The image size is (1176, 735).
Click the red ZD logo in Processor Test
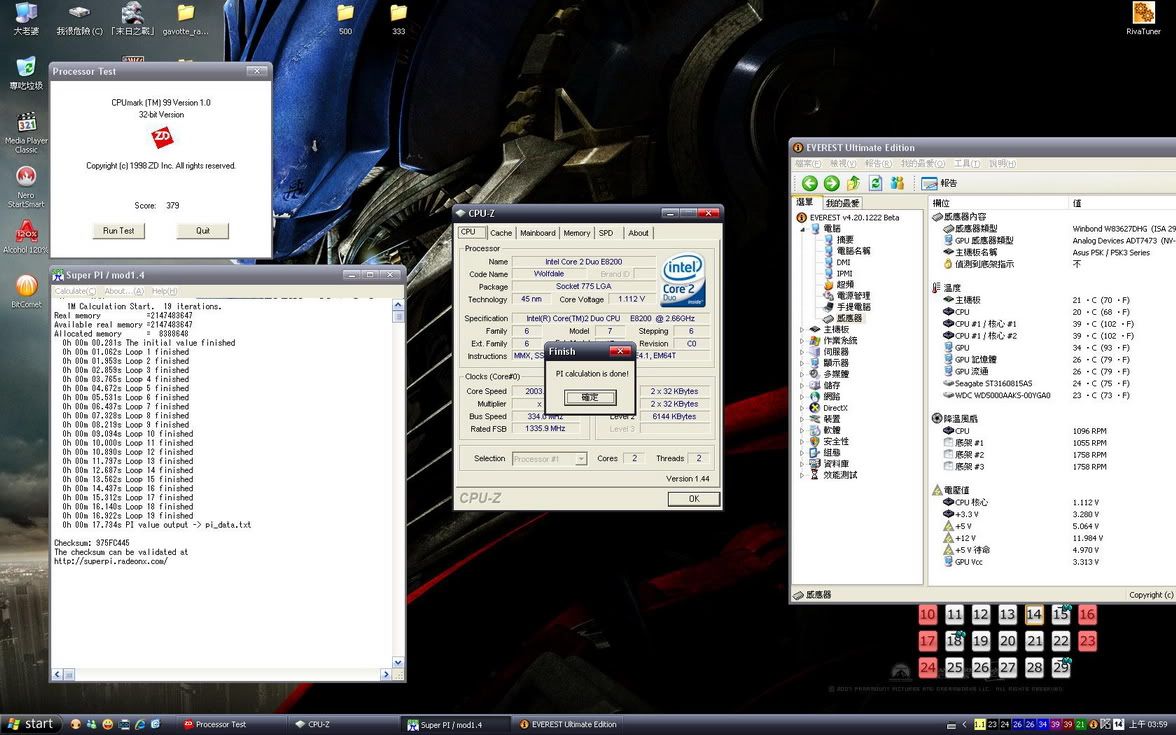(162, 137)
